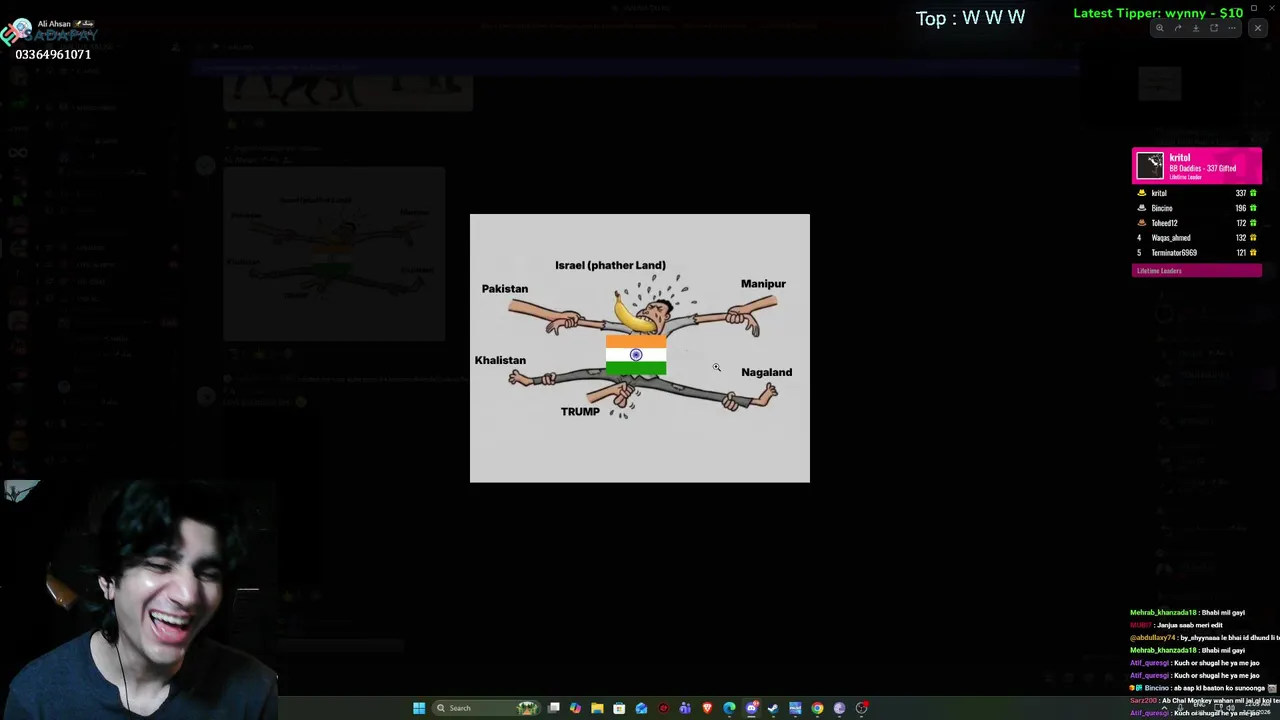
Task: Open the three-dot more options menu
Action: tap(1232, 28)
